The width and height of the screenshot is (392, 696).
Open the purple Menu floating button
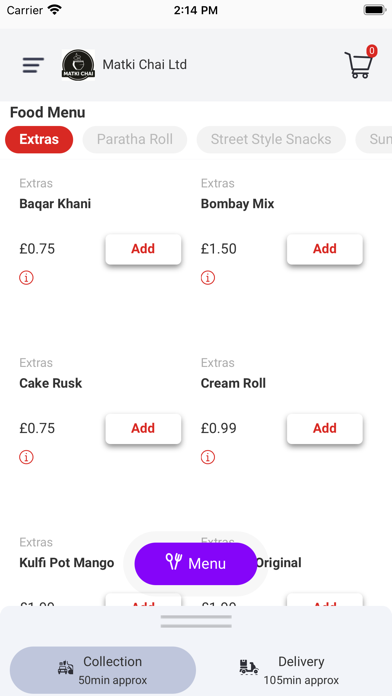[196, 564]
